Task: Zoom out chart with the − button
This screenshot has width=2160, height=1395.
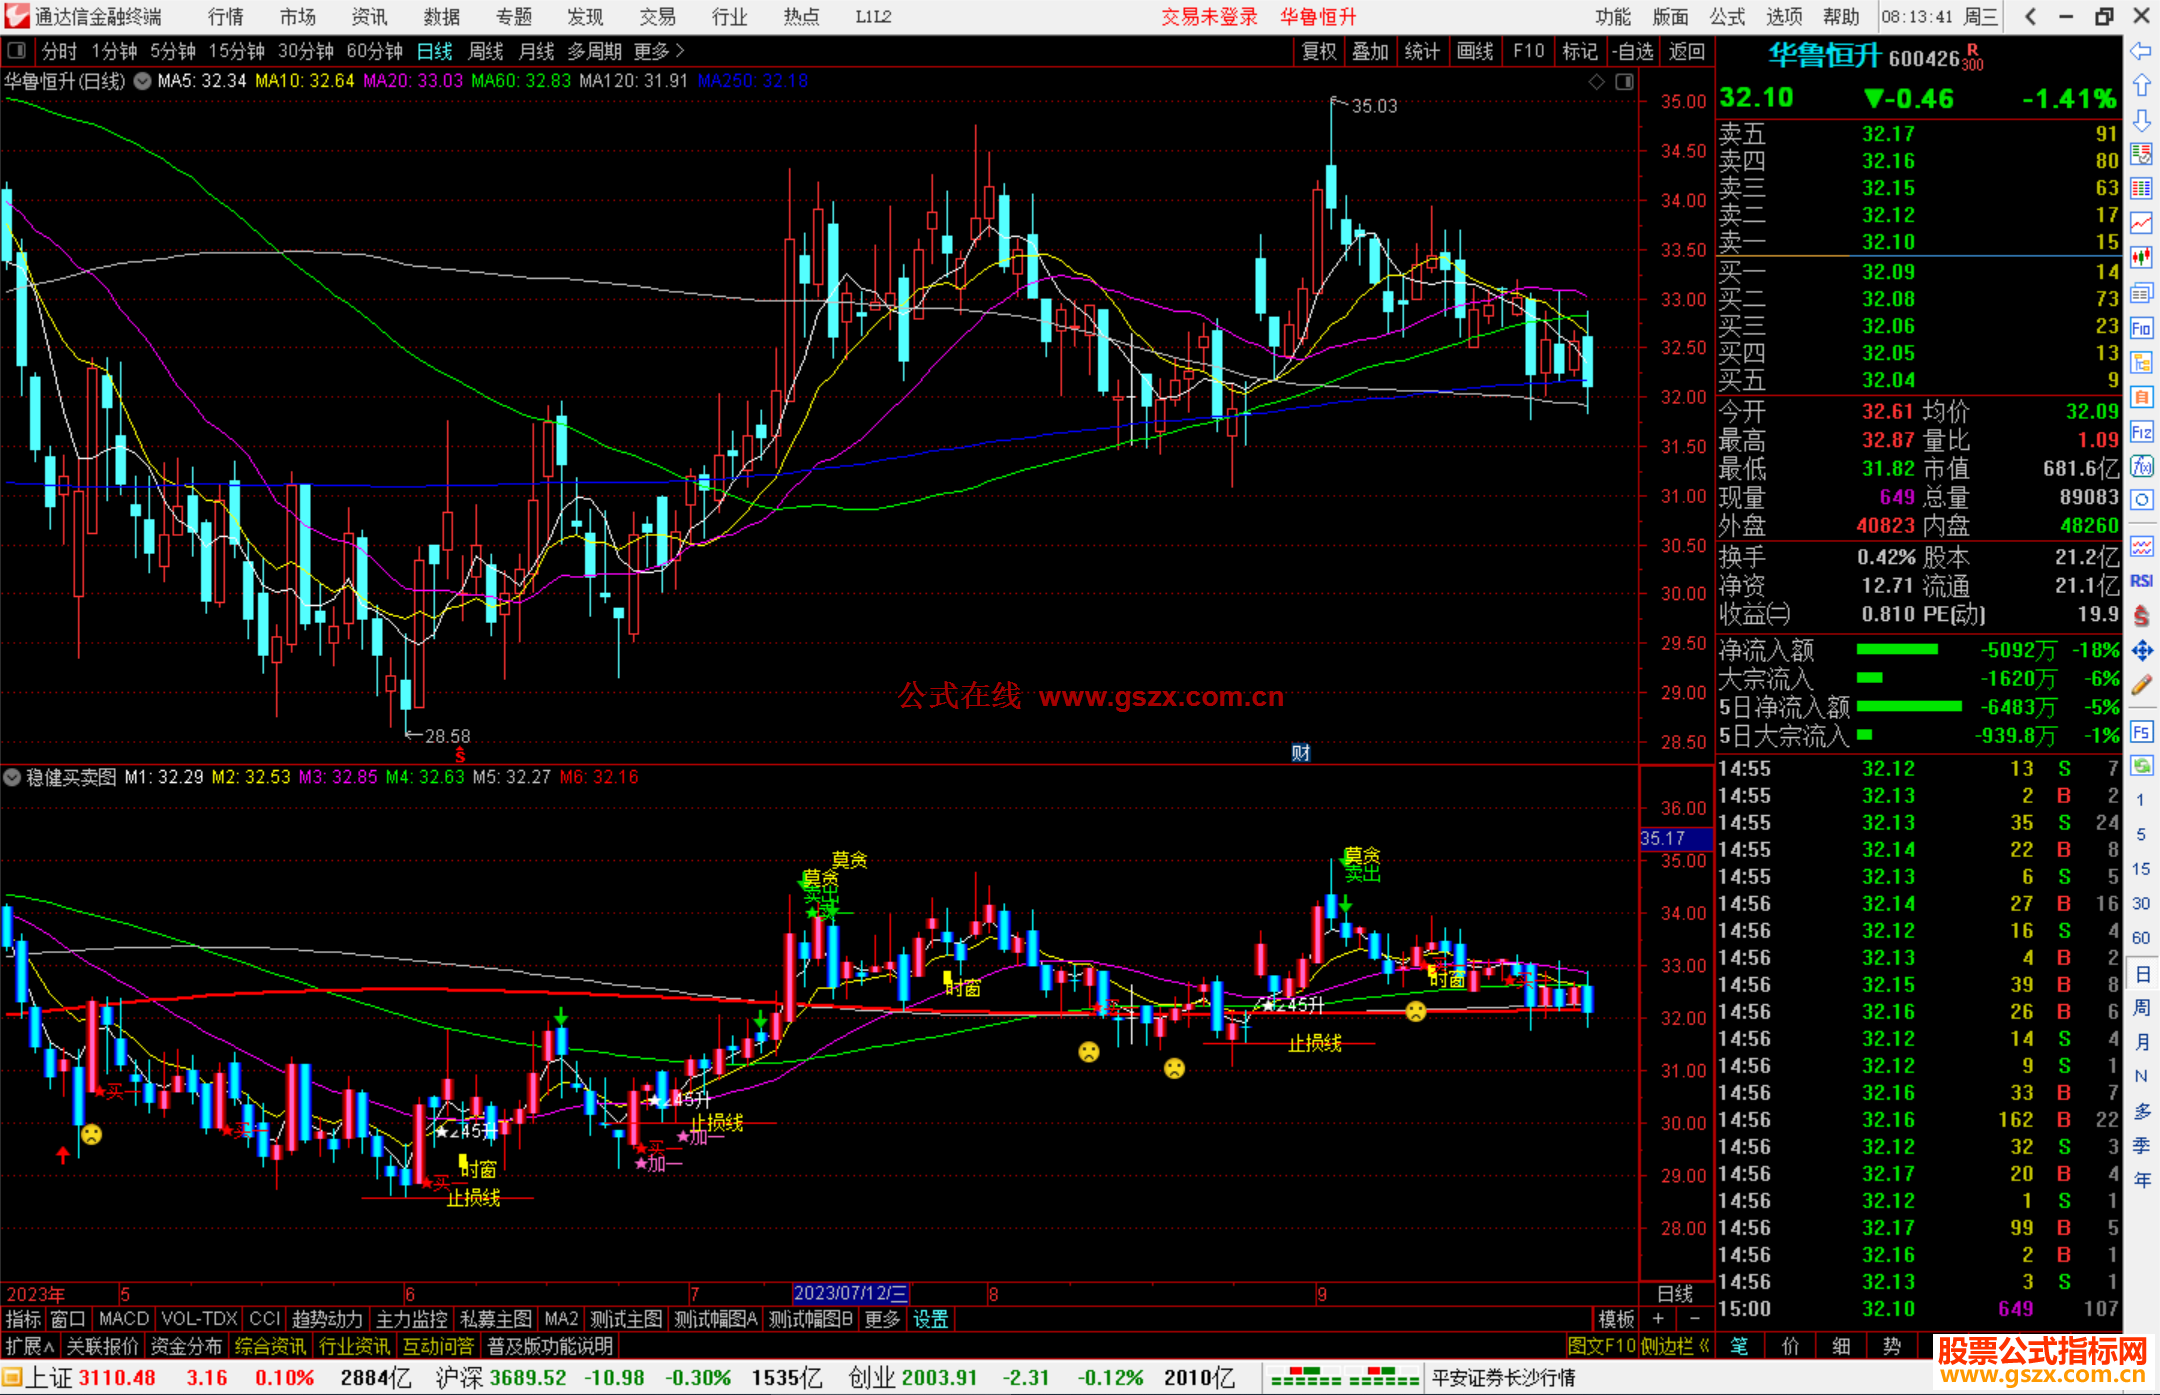Action: coord(1694,1319)
